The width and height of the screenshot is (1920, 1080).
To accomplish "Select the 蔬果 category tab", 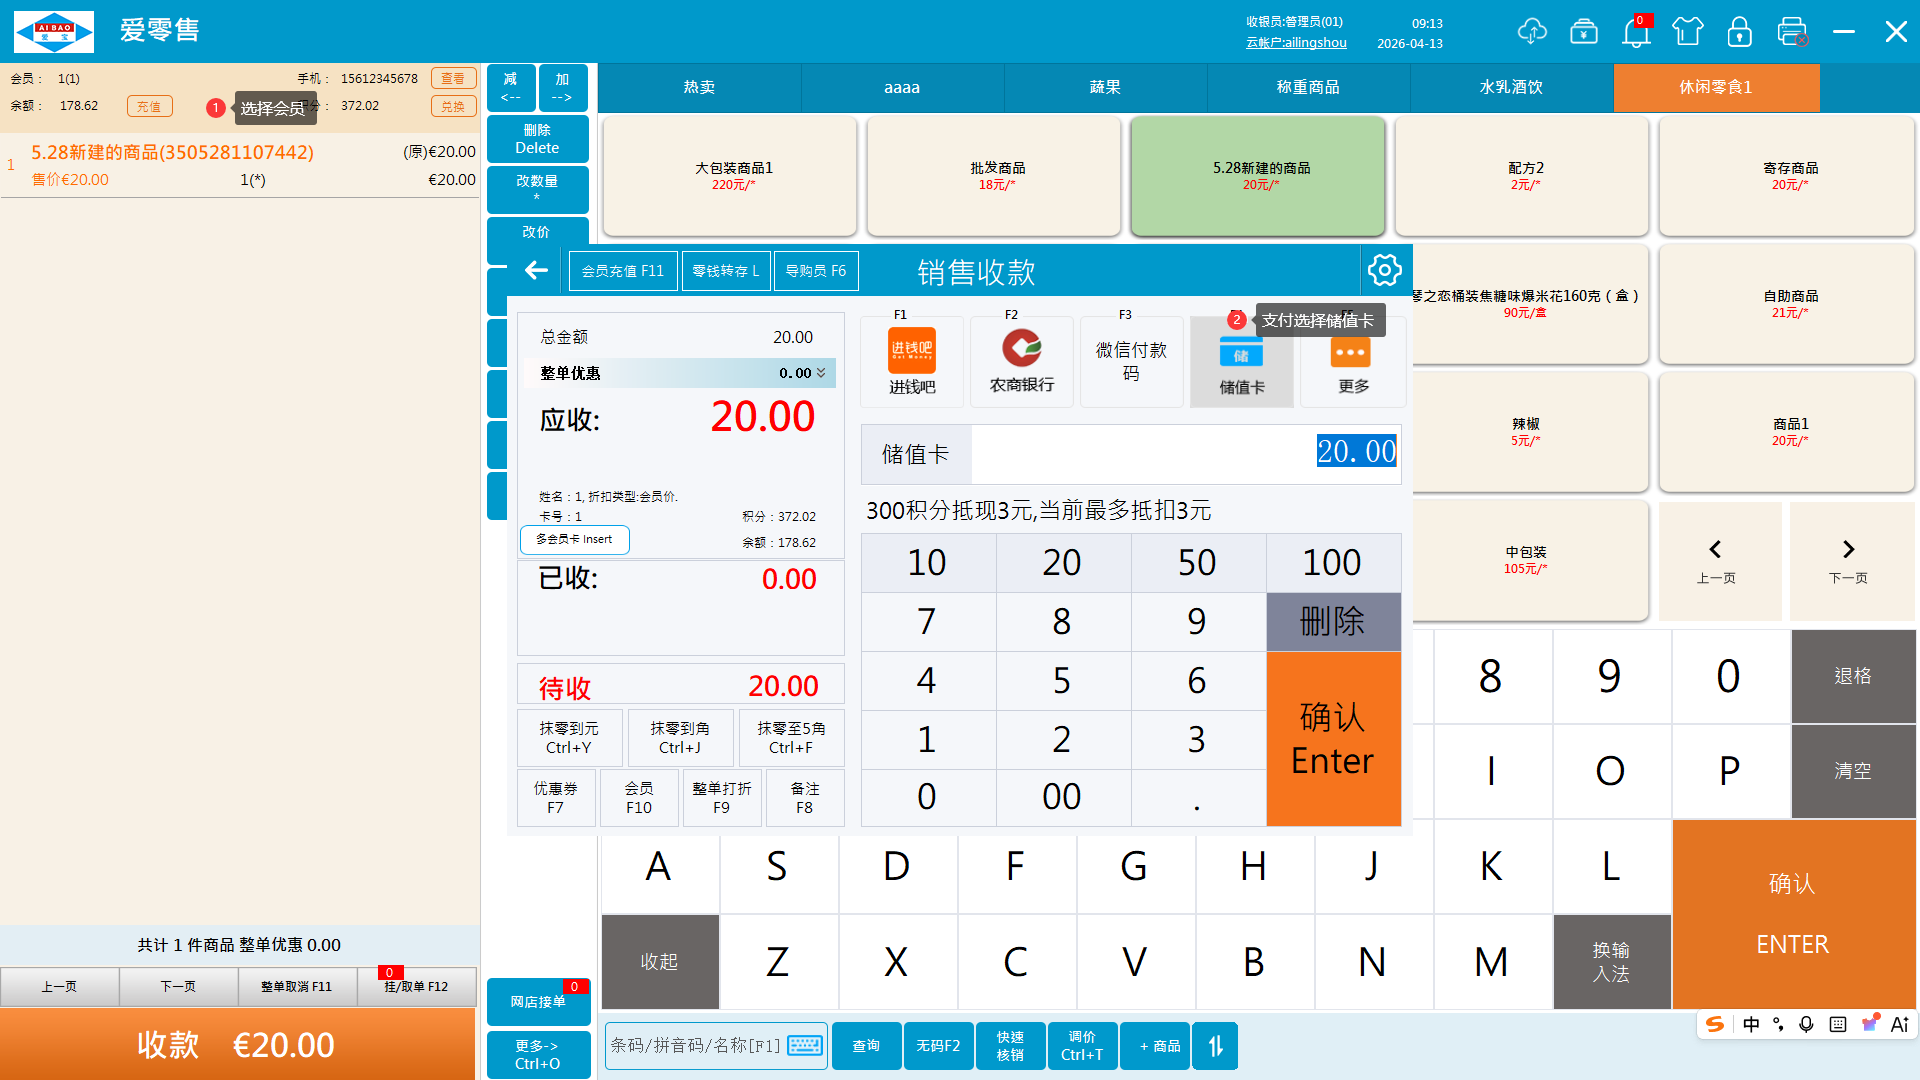I will tap(1105, 88).
